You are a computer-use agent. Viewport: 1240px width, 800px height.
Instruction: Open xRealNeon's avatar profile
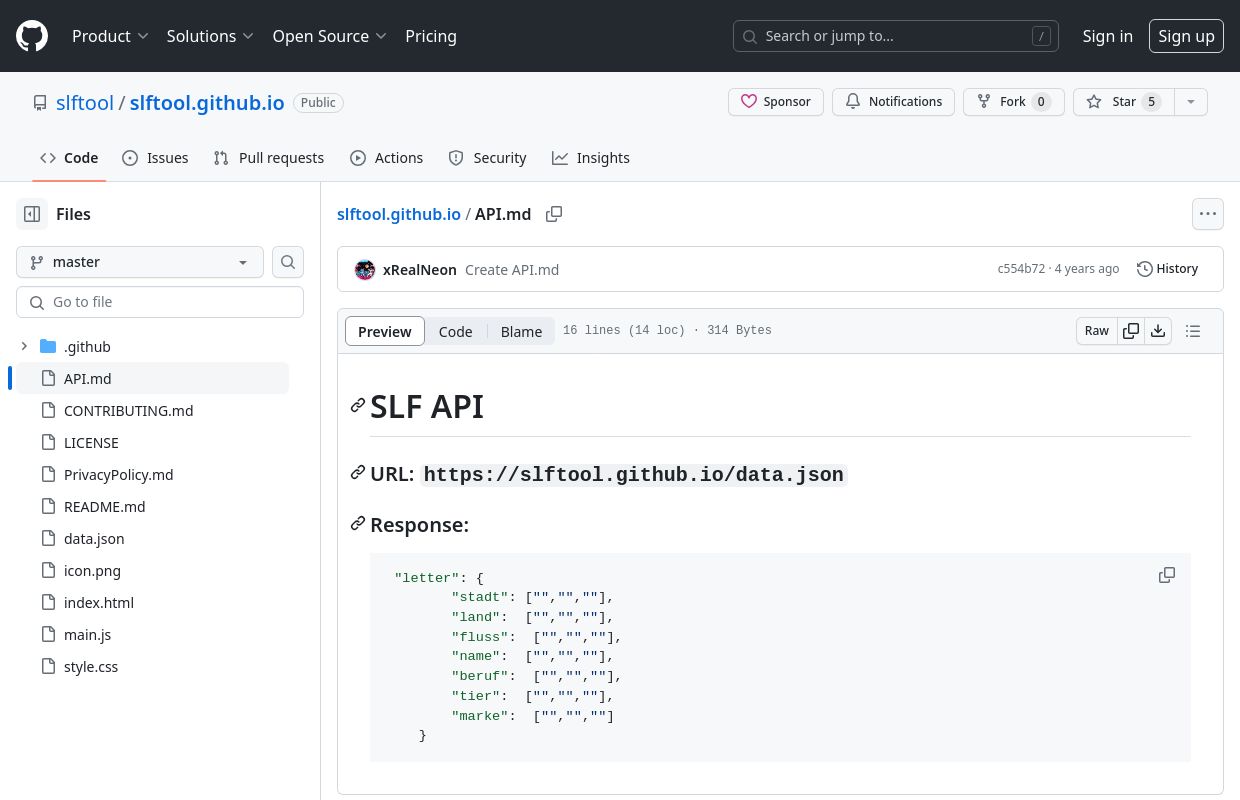pyautogui.click(x=365, y=270)
